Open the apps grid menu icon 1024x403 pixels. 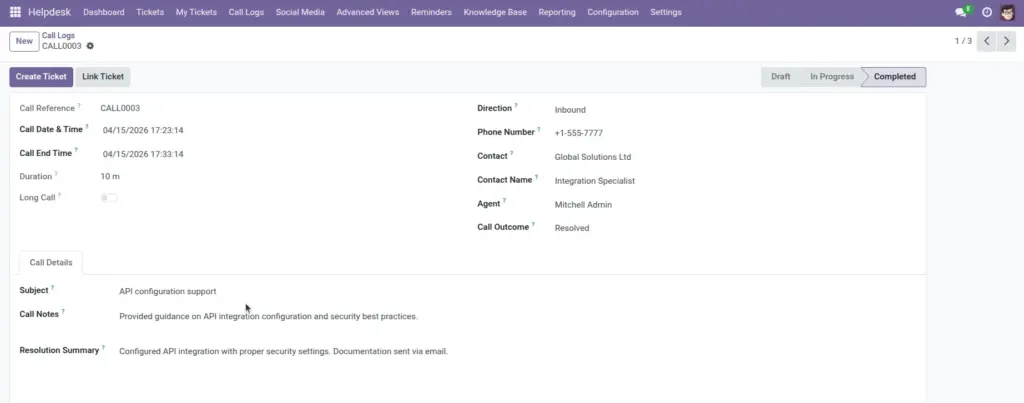[15, 12]
